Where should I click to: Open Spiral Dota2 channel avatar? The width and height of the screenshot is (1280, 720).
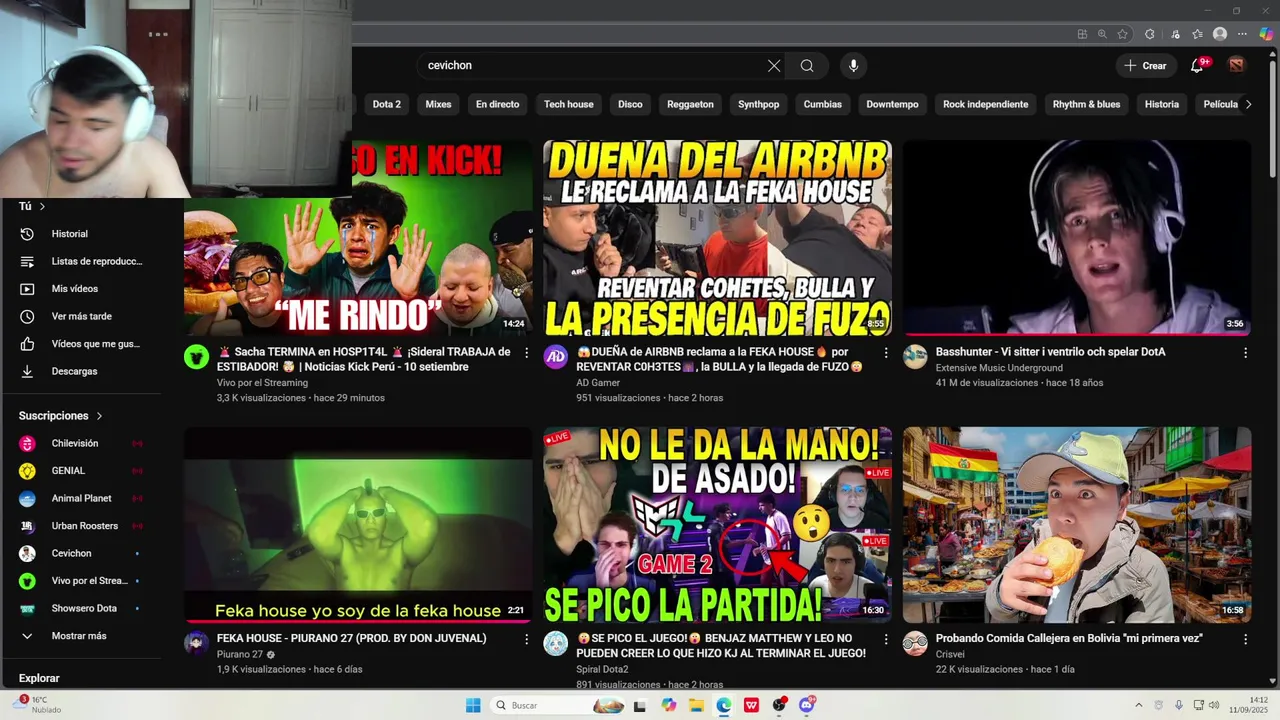[x=555, y=643]
